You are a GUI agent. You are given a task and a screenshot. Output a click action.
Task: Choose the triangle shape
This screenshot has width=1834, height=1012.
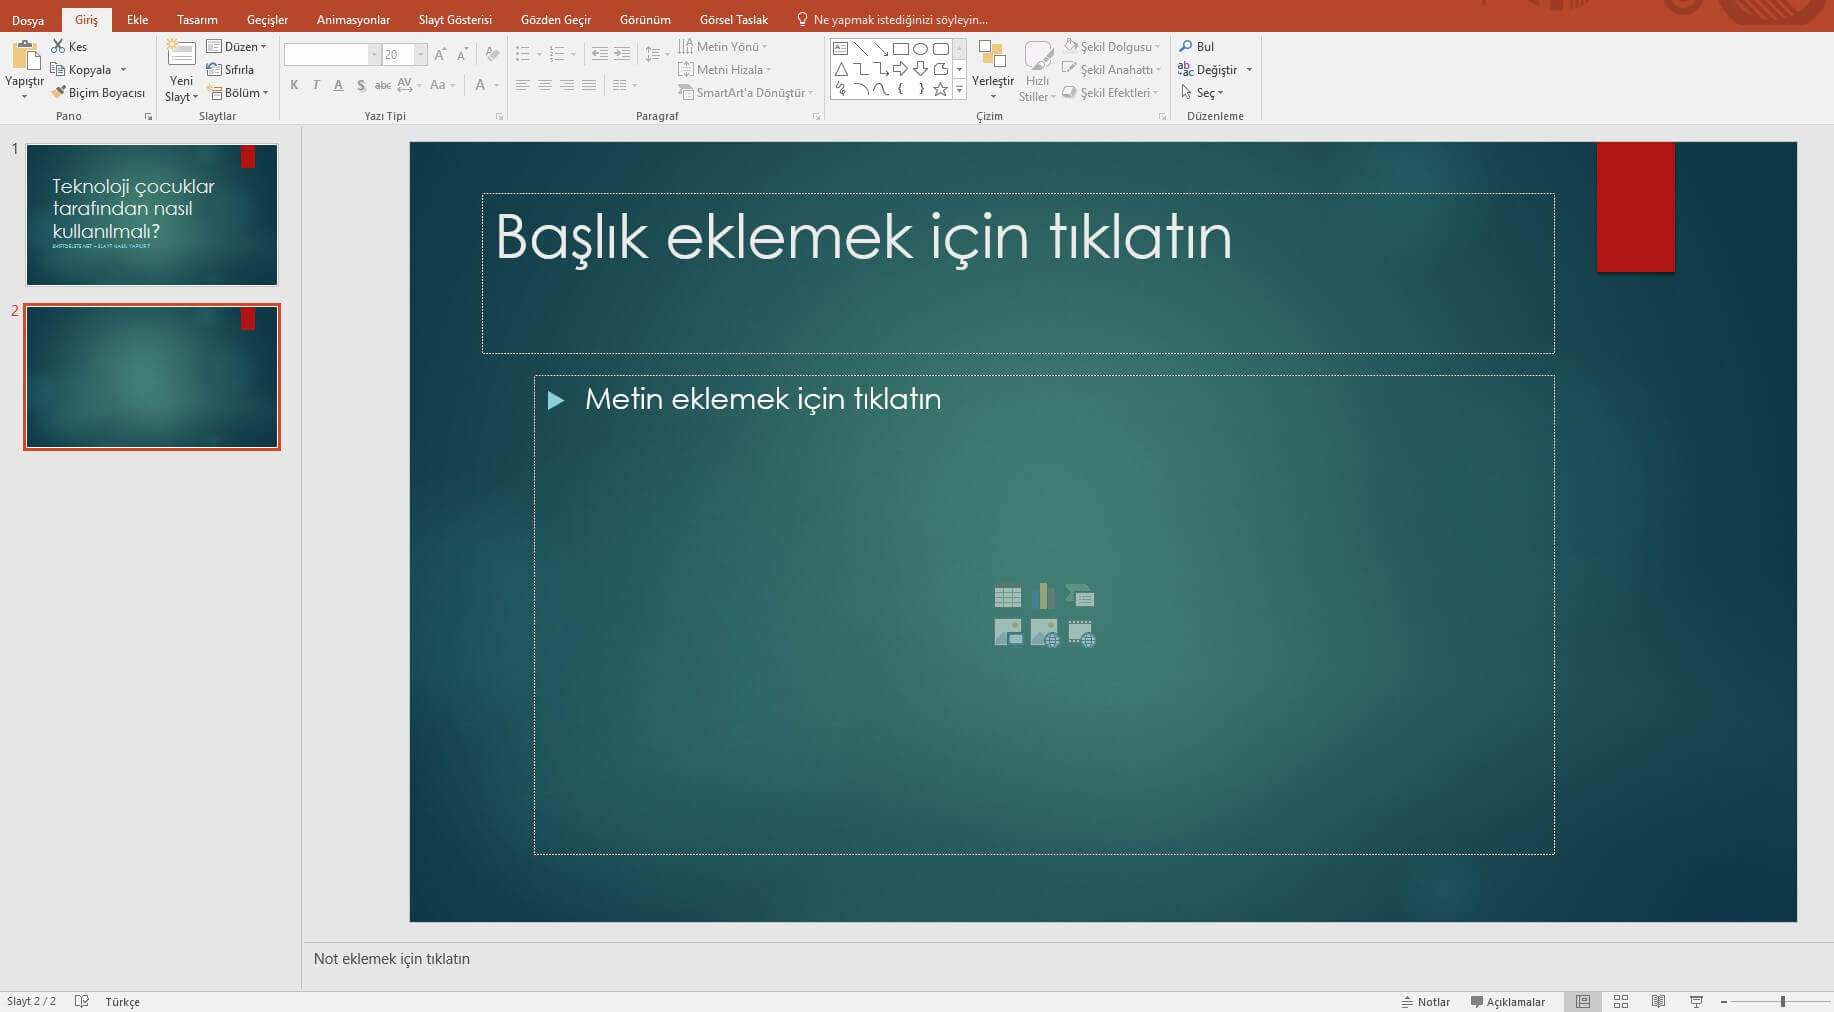[x=841, y=69]
